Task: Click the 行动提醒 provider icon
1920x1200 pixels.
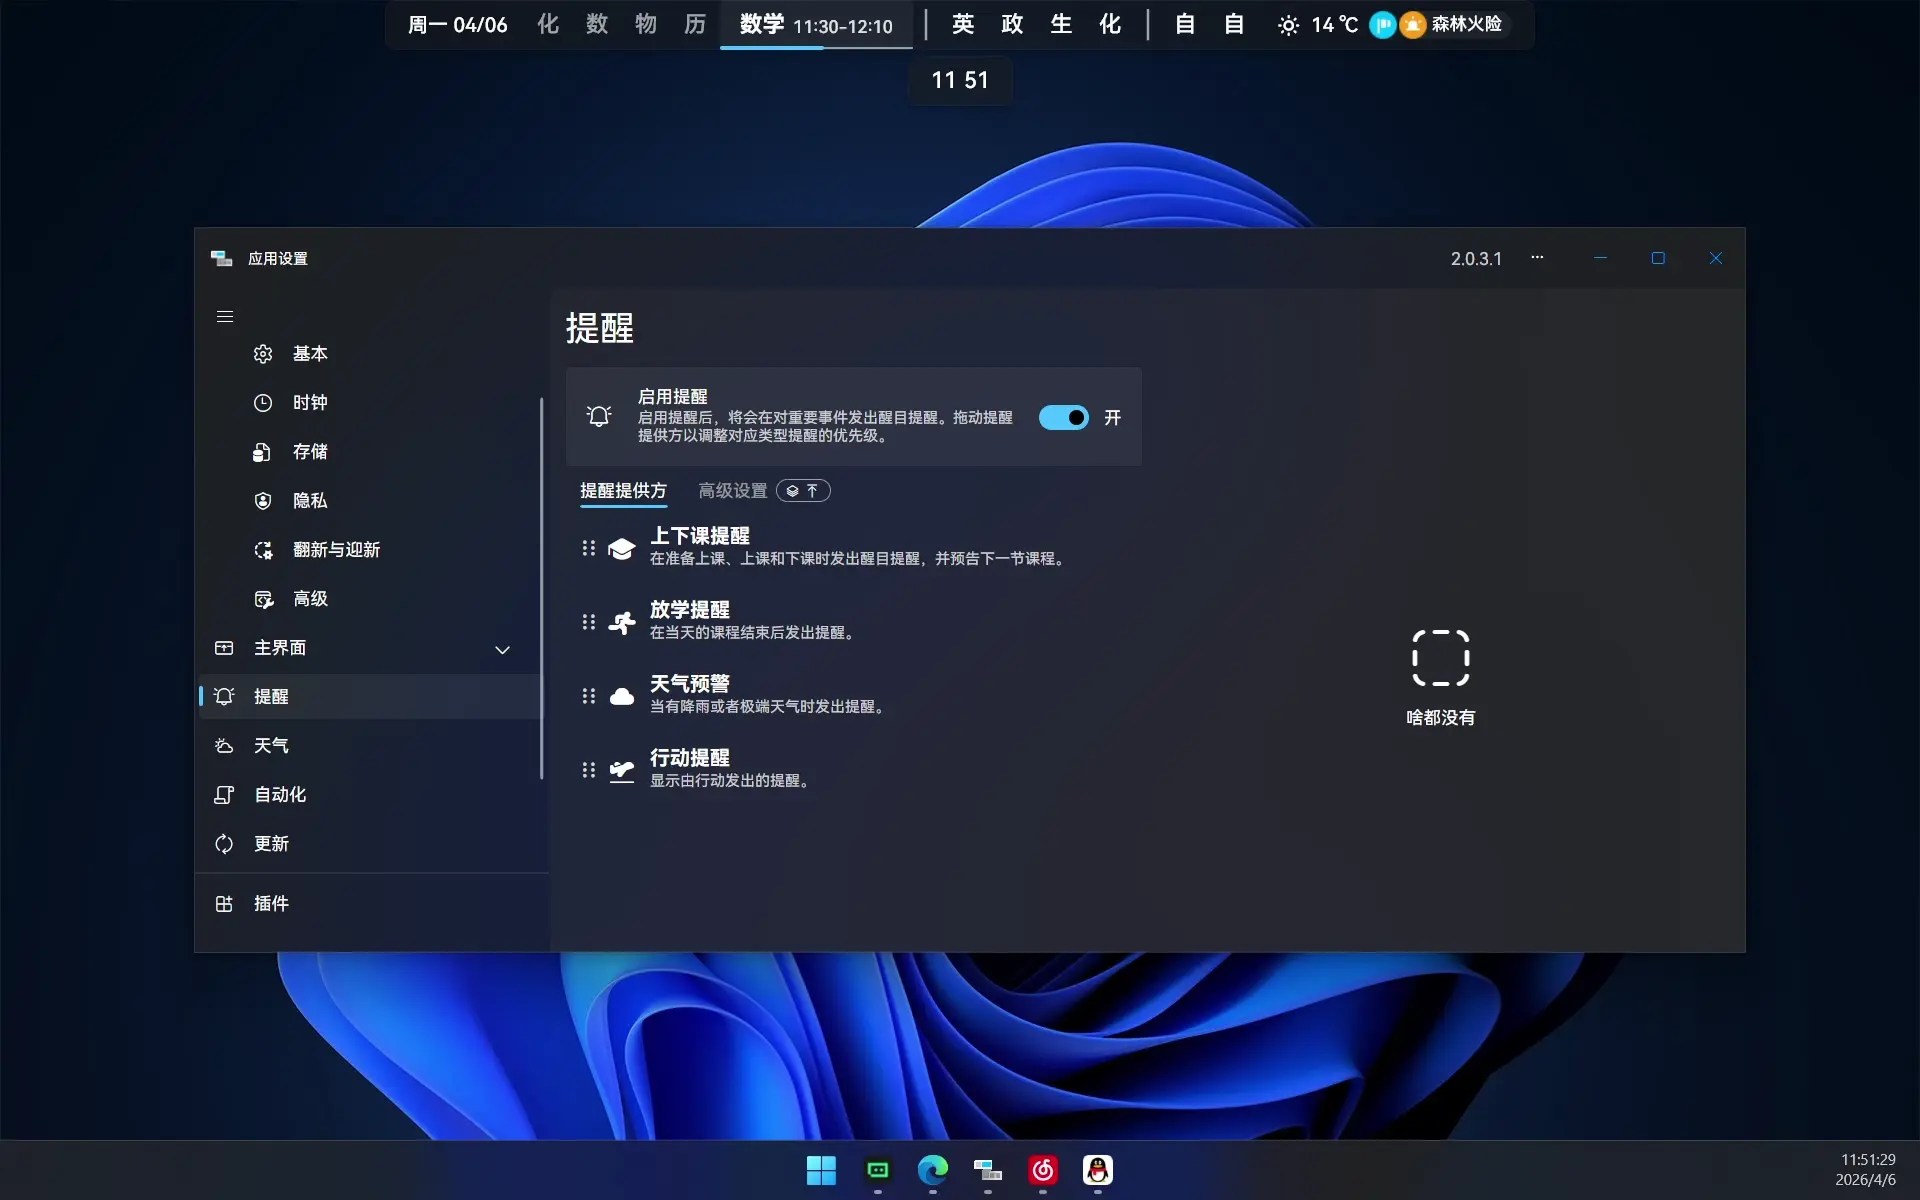Action: pyautogui.click(x=622, y=769)
